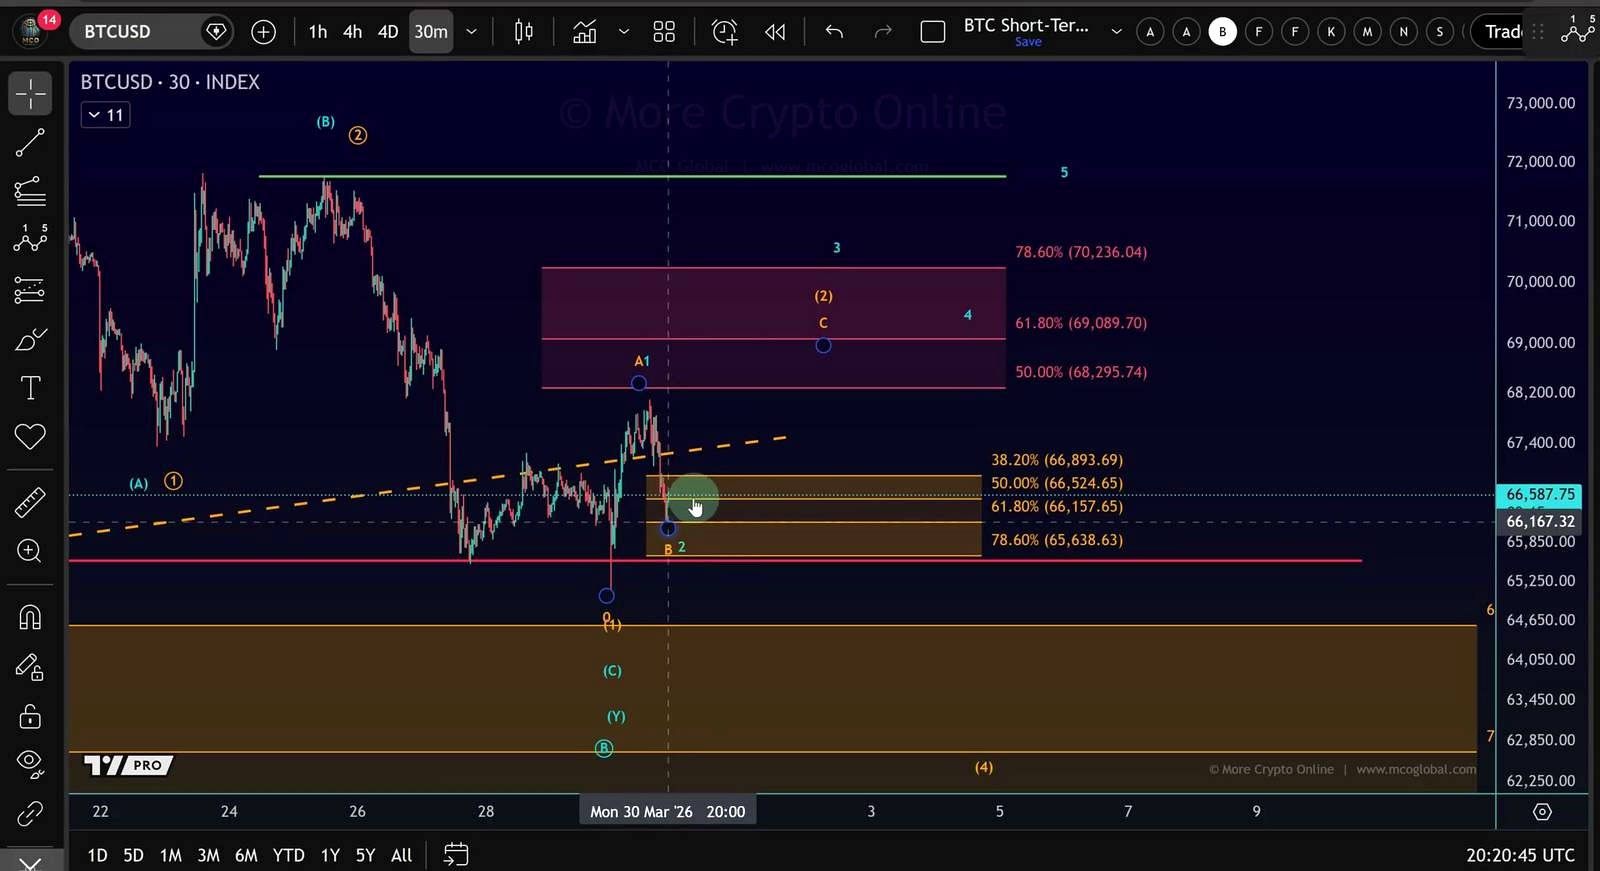Click the 66,587.75 price label on axis

click(x=1540, y=494)
